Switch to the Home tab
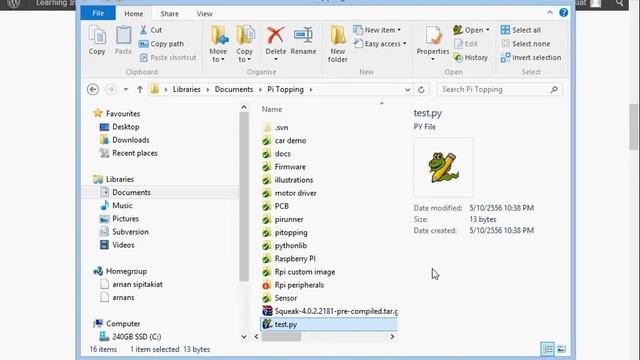Image resolution: width=640 pixels, height=360 pixels. click(133, 13)
